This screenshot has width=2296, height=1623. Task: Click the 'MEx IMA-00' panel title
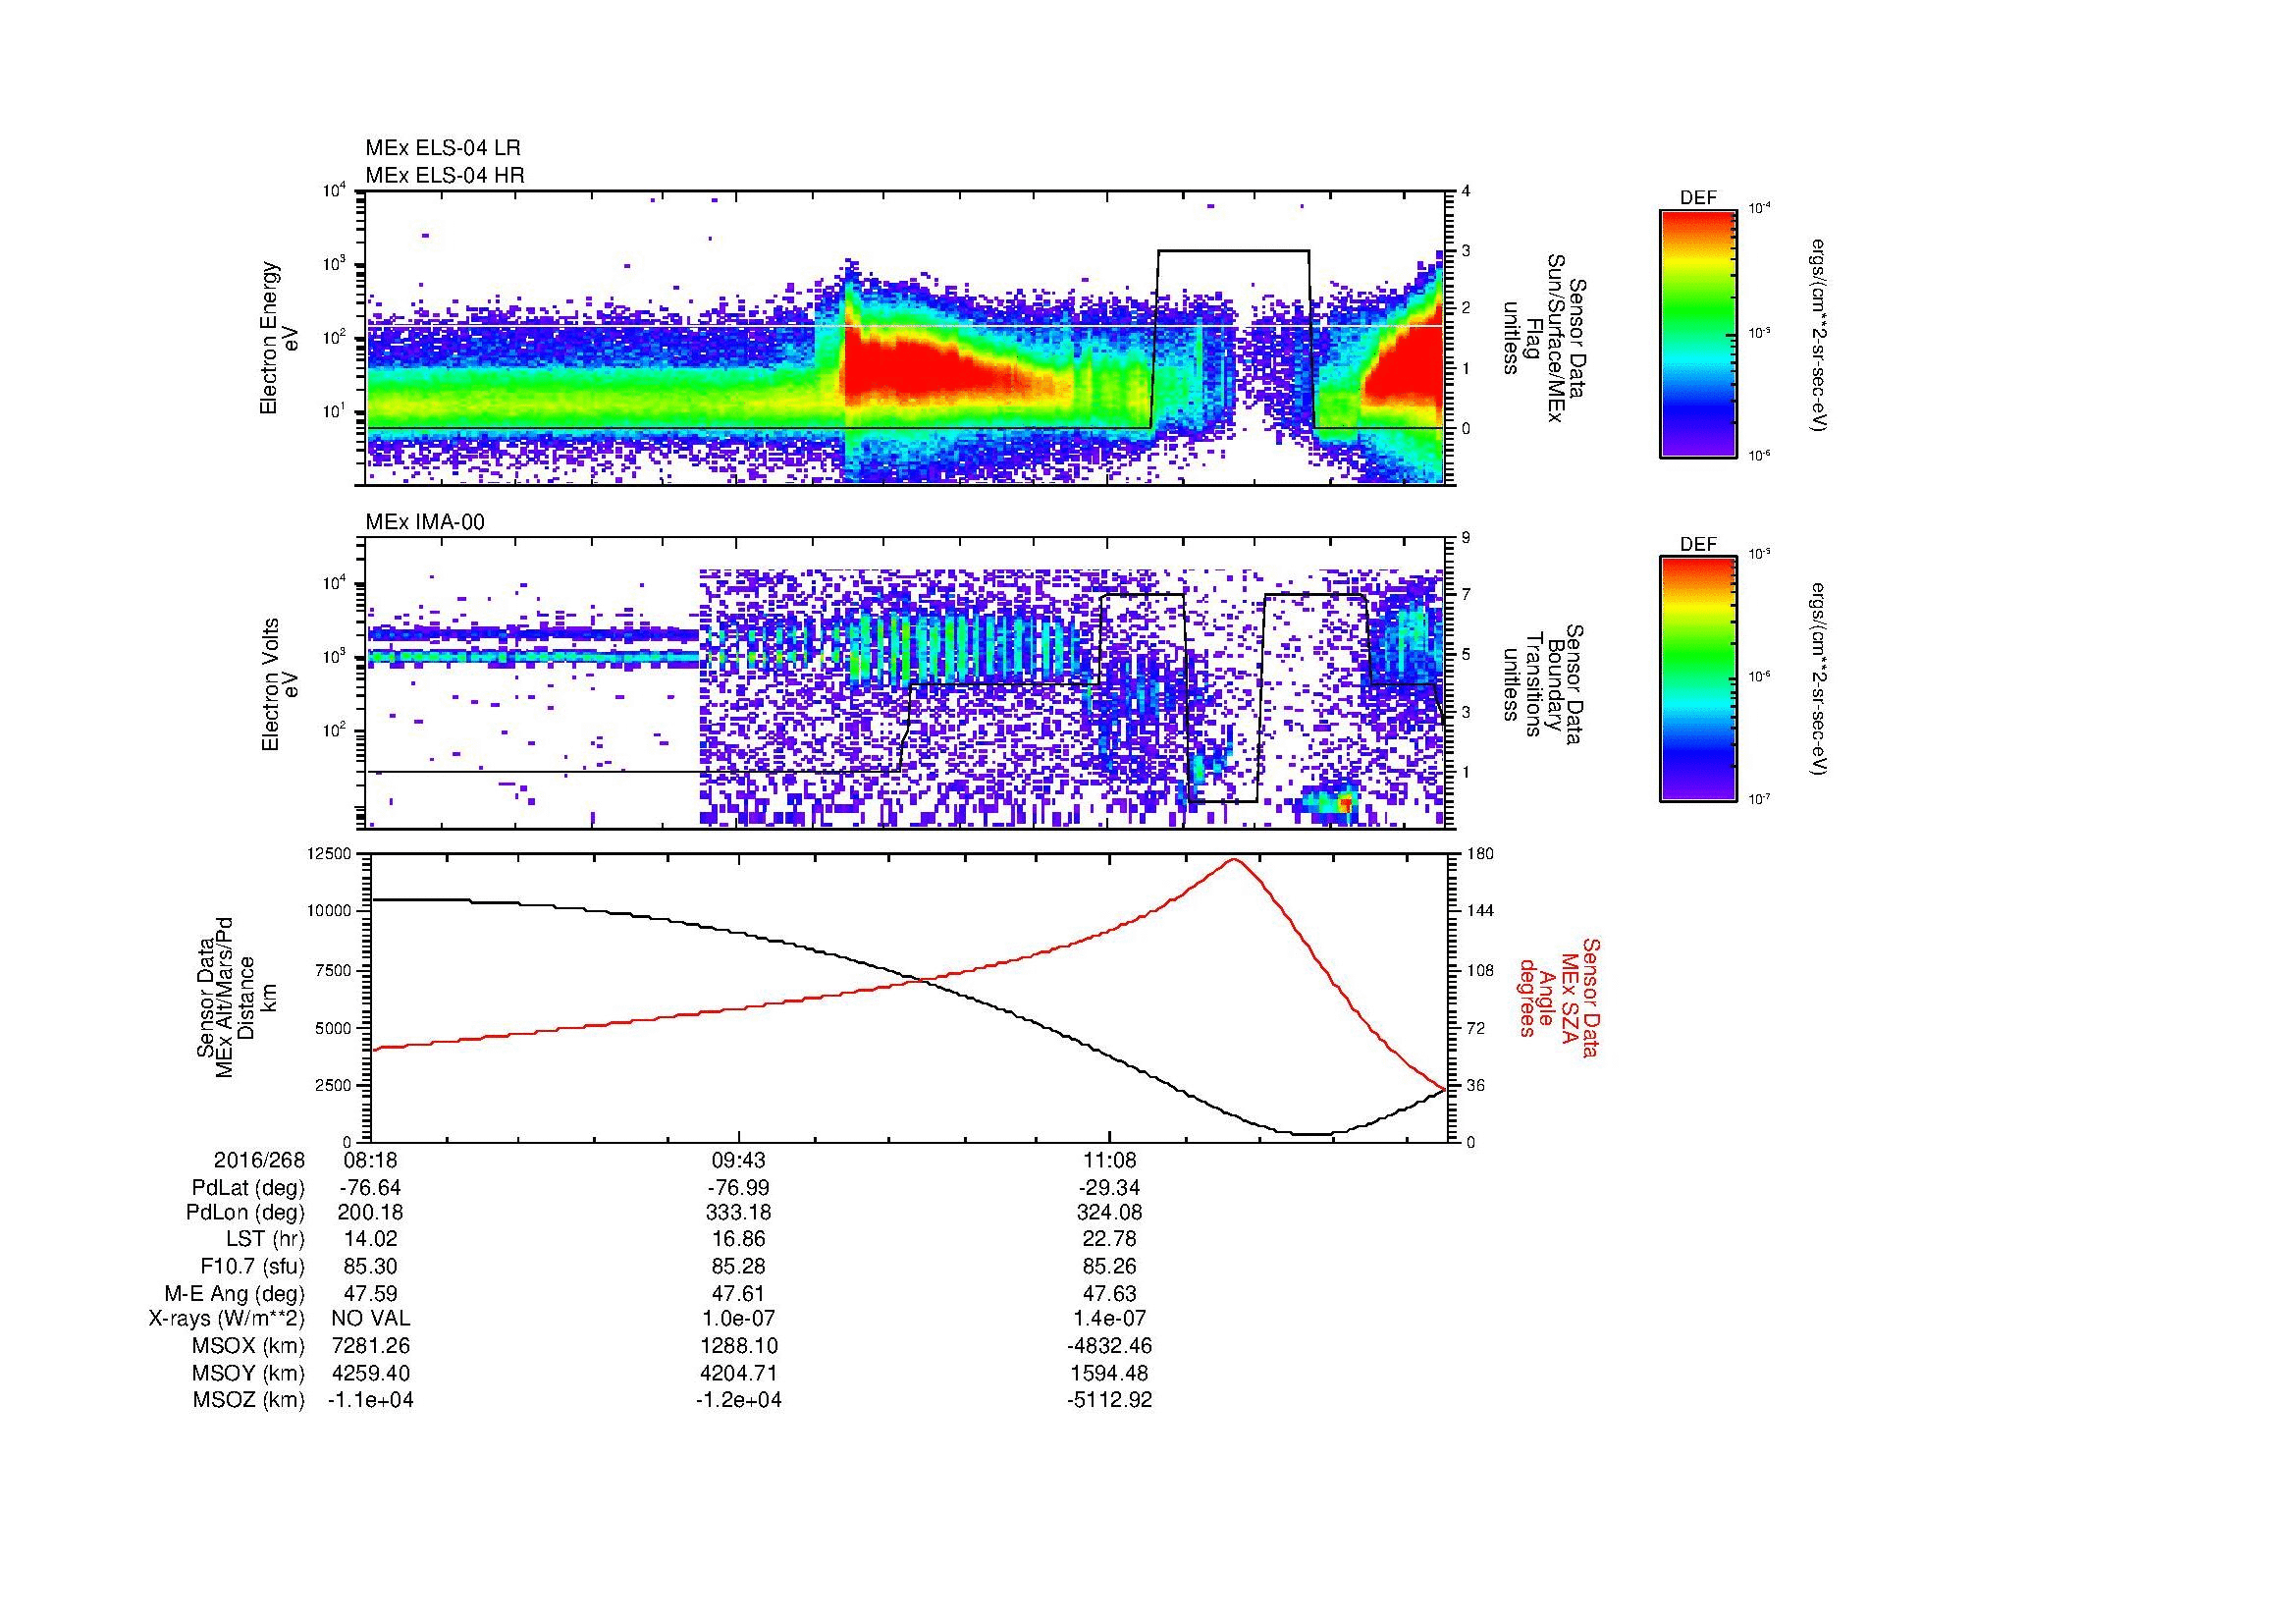425,522
